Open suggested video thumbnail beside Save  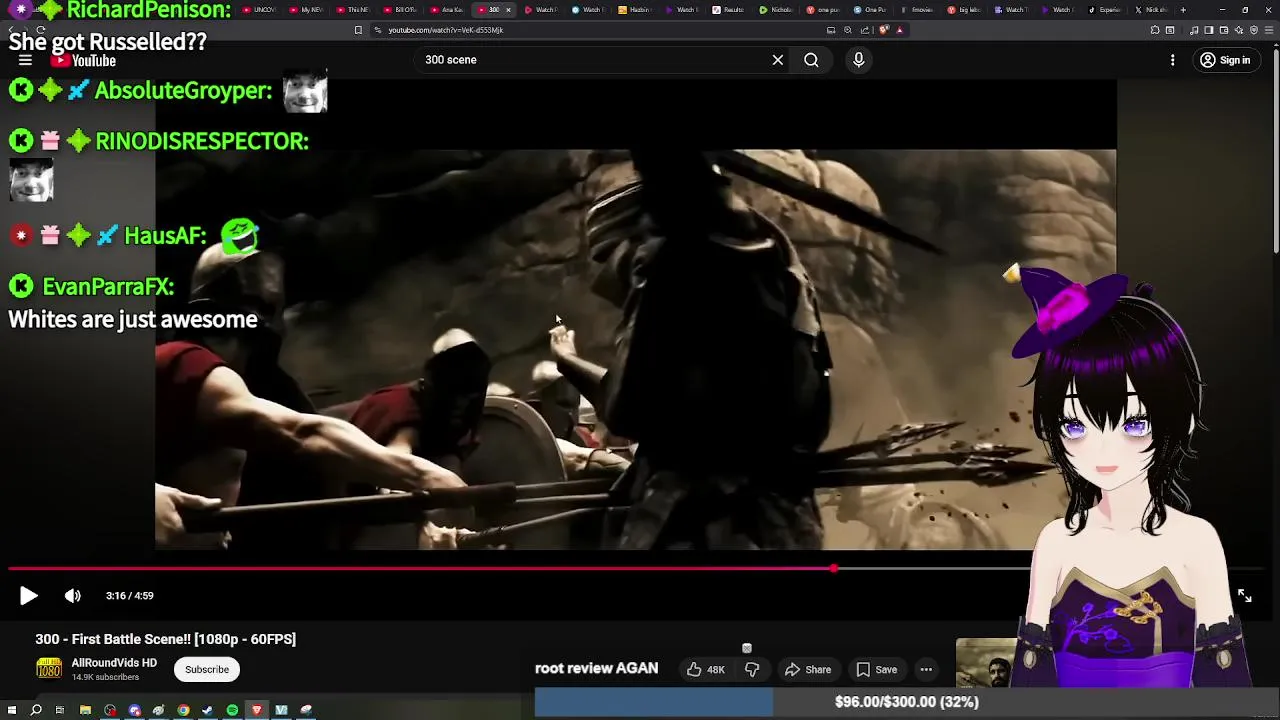pyautogui.click(x=988, y=663)
